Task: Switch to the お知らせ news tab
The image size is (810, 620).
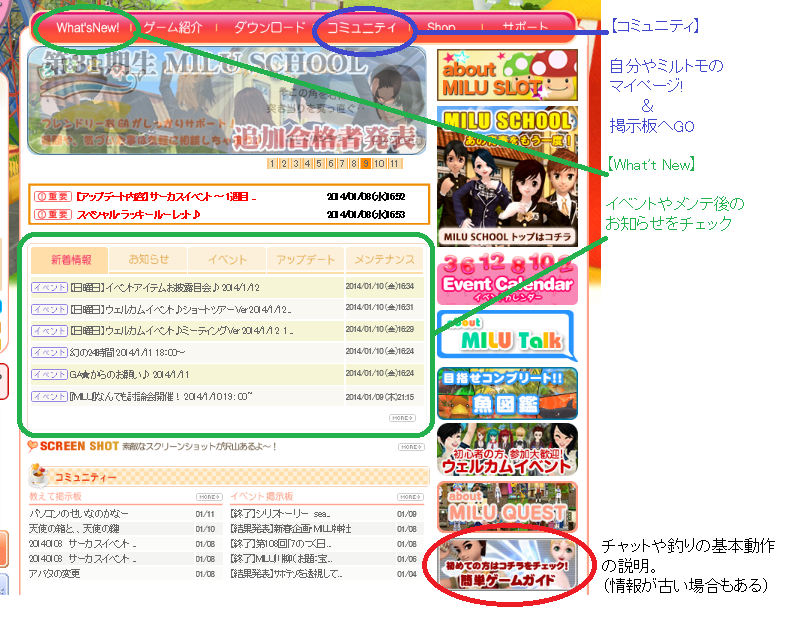Action: 148,260
